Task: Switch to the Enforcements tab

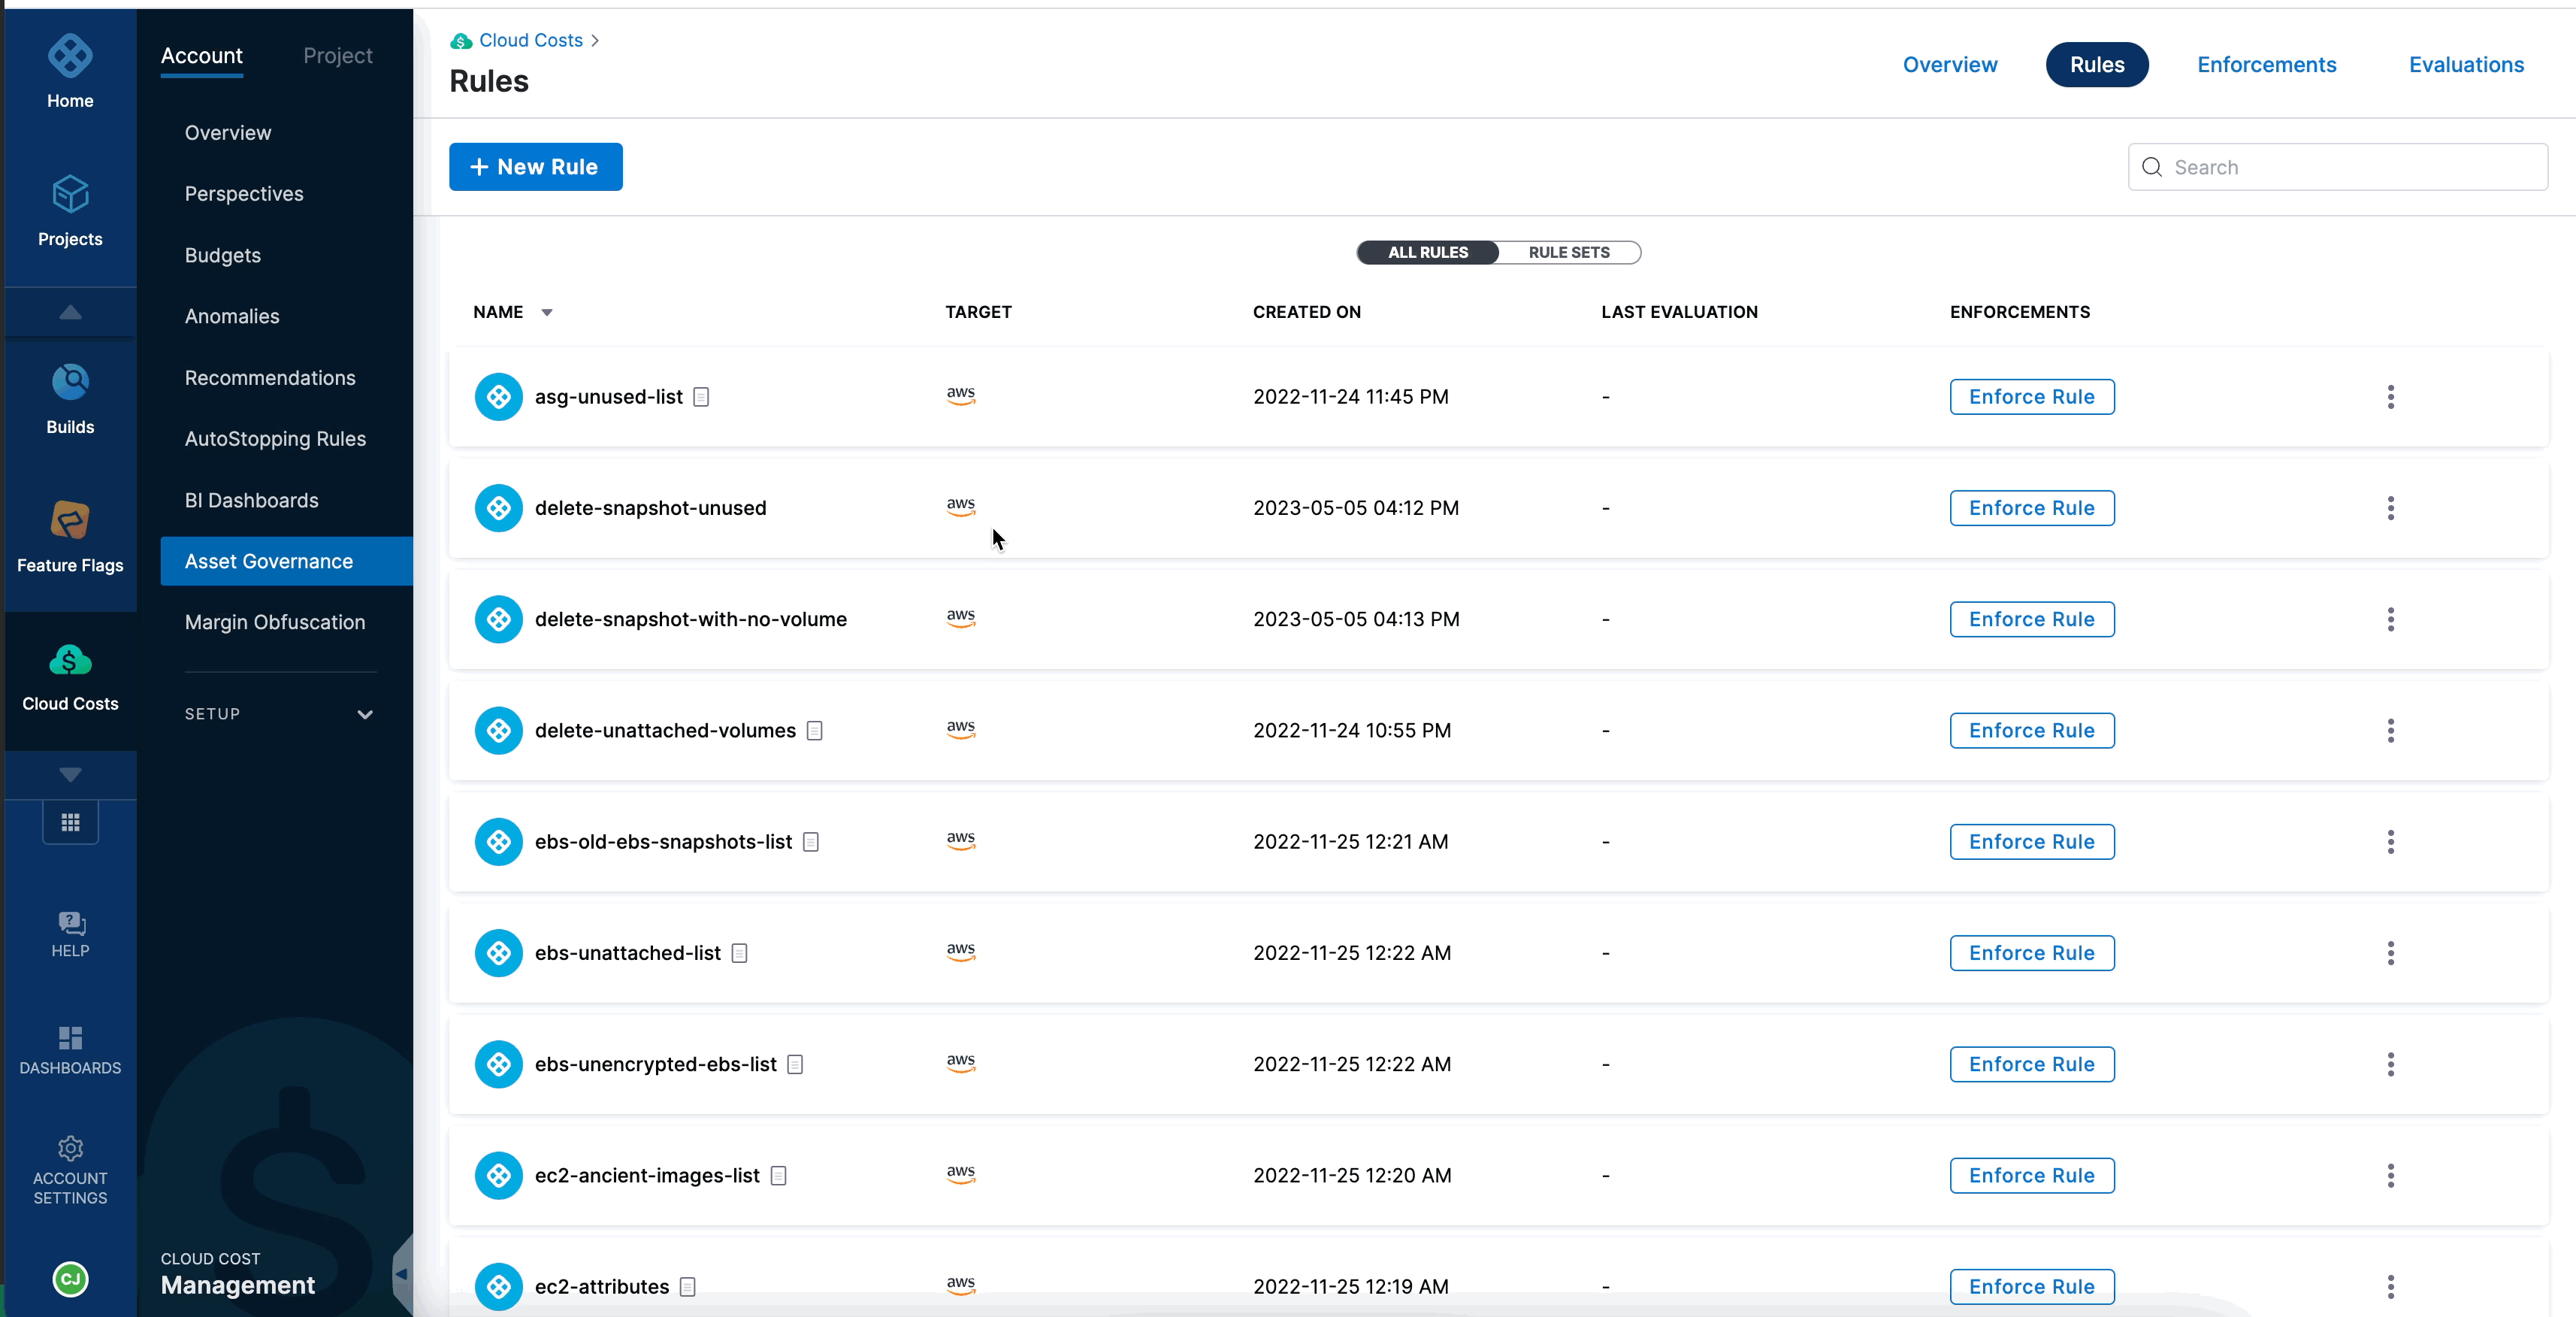Action: coord(2266,65)
